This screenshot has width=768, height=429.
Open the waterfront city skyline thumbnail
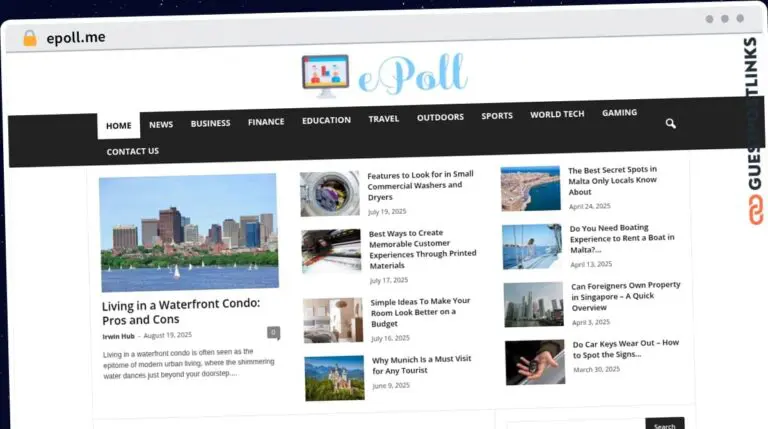pos(189,232)
